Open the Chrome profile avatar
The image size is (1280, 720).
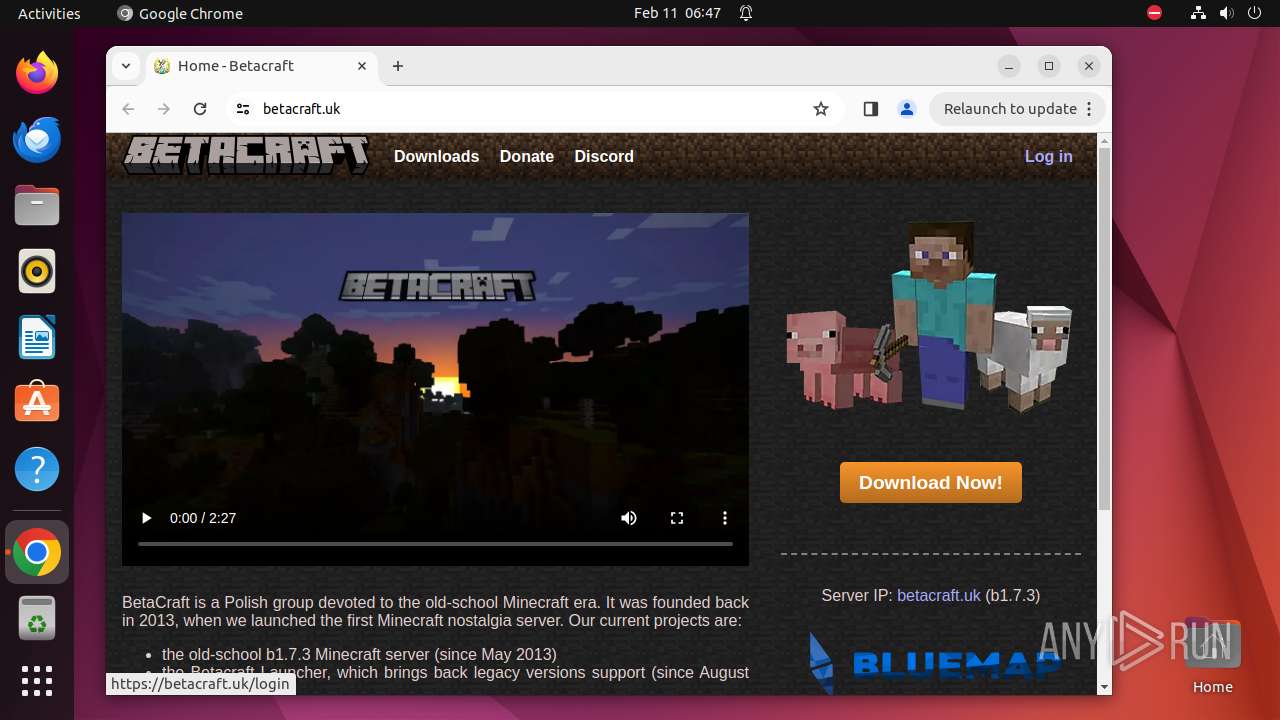point(907,109)
